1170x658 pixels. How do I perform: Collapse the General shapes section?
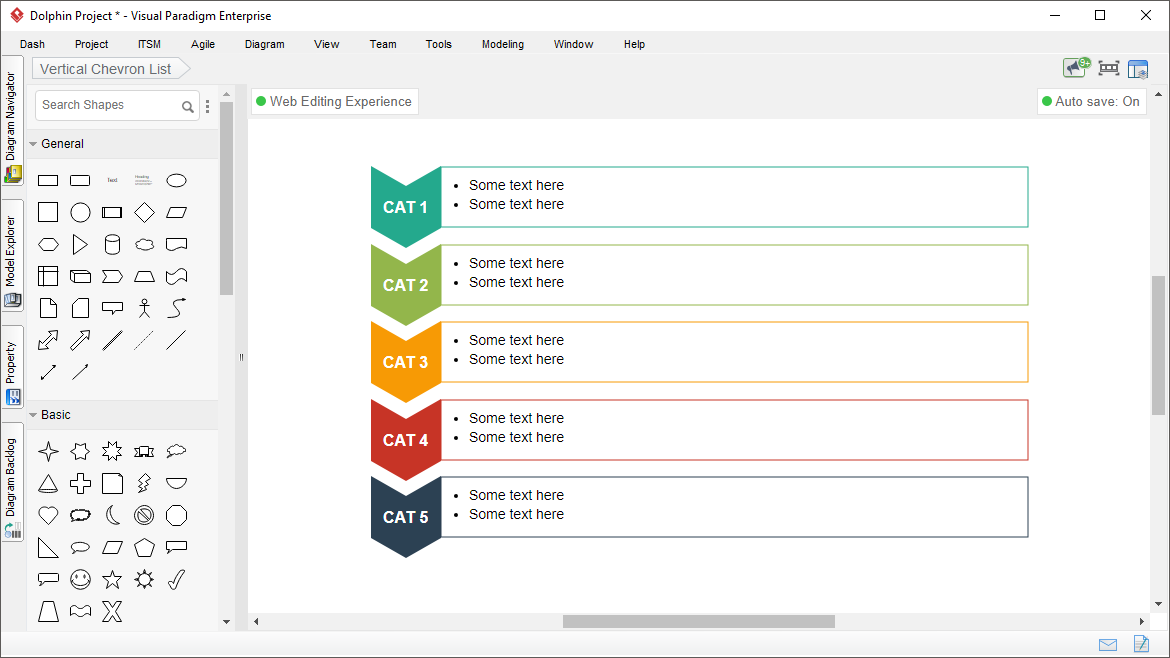coord(33,144)
